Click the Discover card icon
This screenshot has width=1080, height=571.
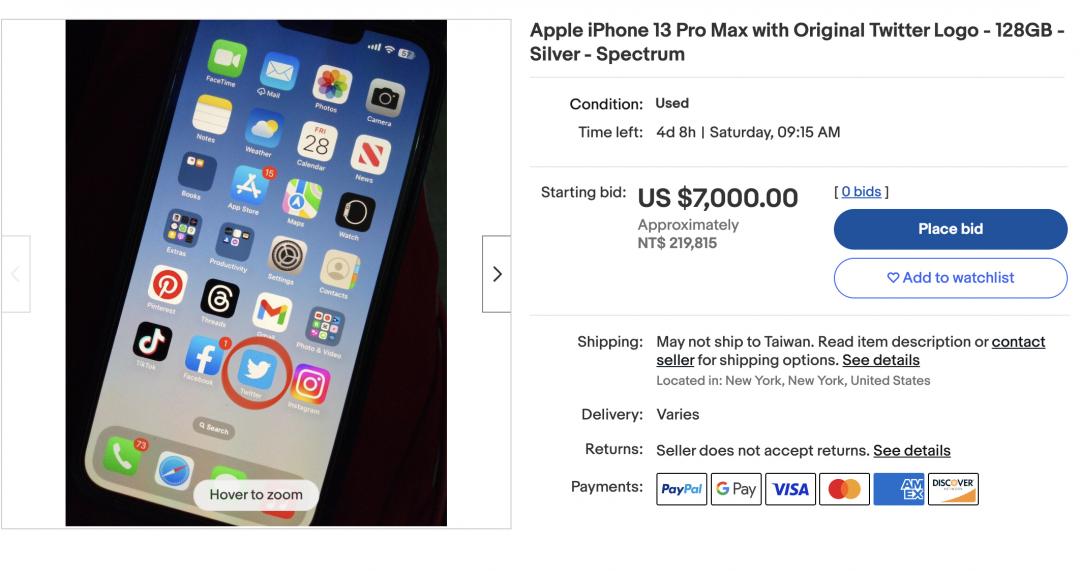pos(953,489)
